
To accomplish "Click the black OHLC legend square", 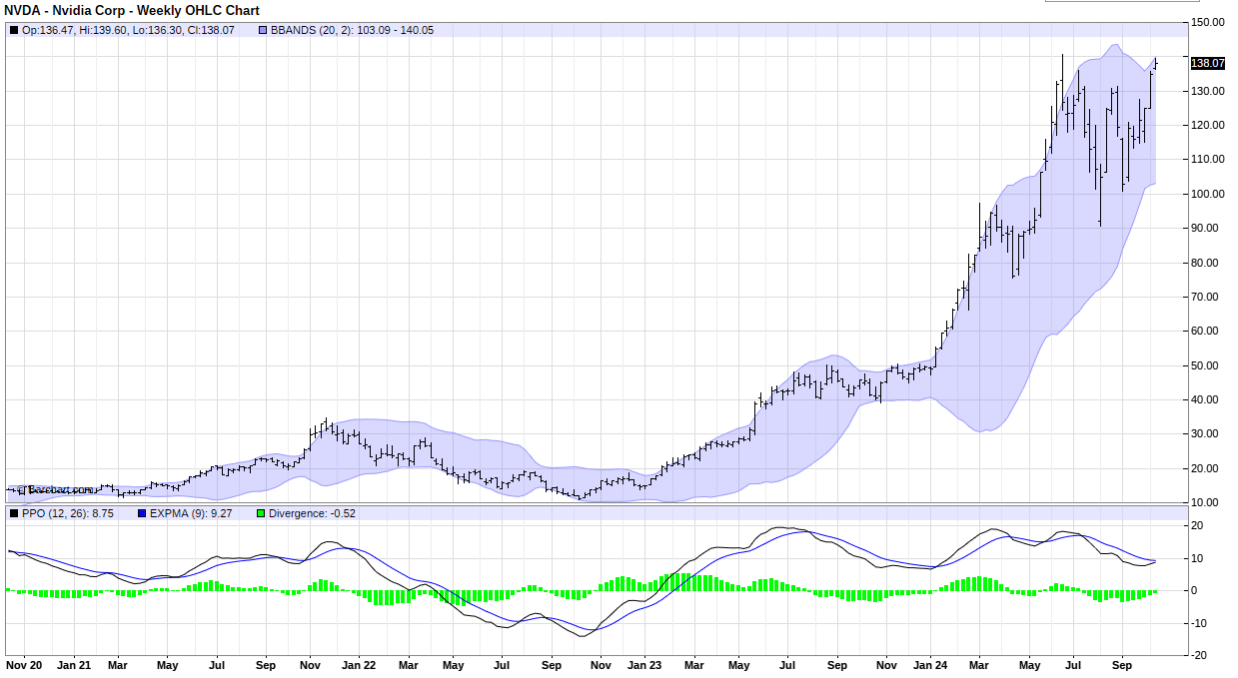I will 14,30.
